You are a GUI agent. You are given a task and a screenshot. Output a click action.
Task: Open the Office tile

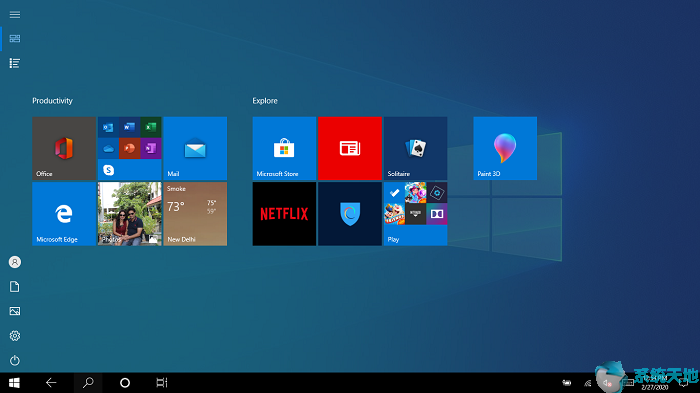[x=64, y=148]
